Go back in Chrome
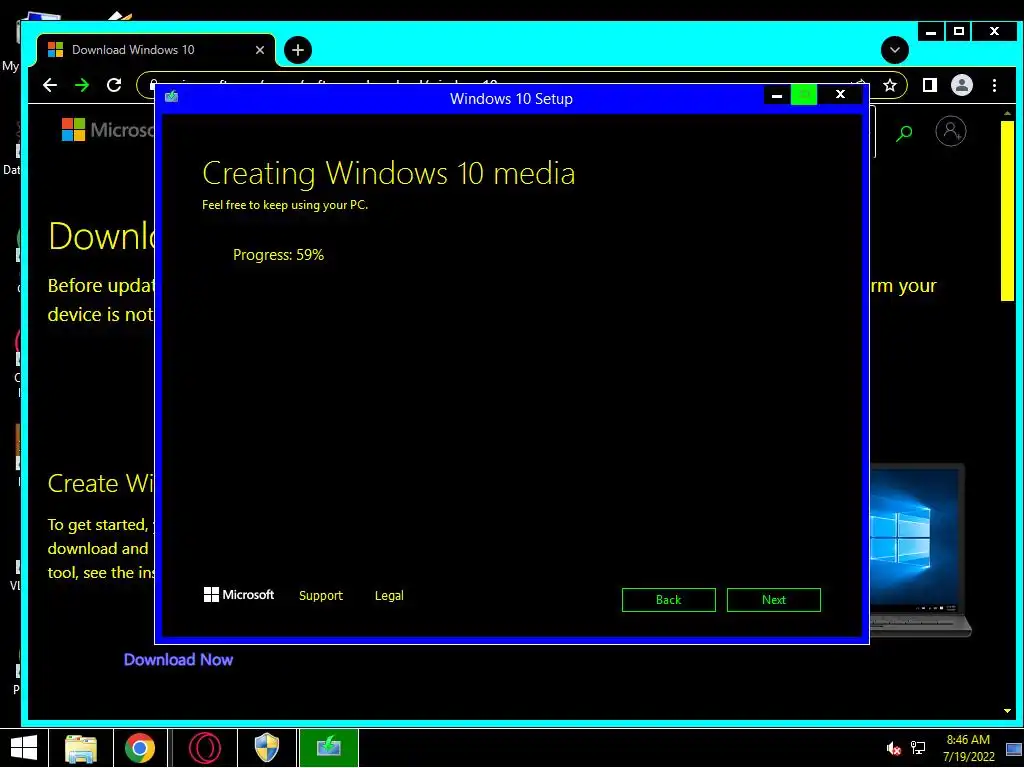This screenshot has height=768, width=1024. tap(50, 85)
